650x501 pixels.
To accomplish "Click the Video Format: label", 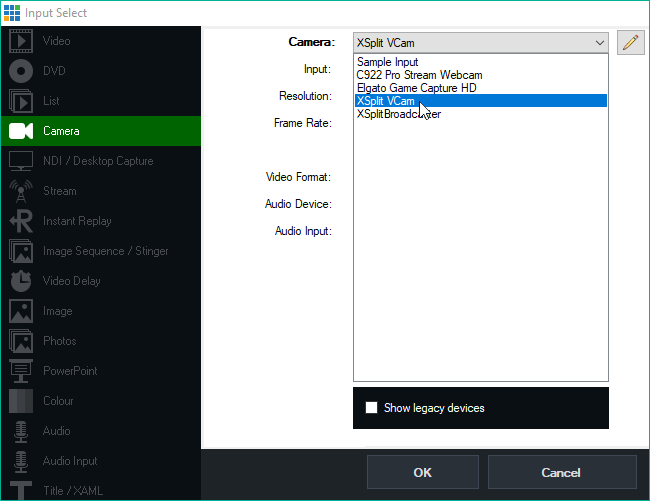I will coord(298,177).
